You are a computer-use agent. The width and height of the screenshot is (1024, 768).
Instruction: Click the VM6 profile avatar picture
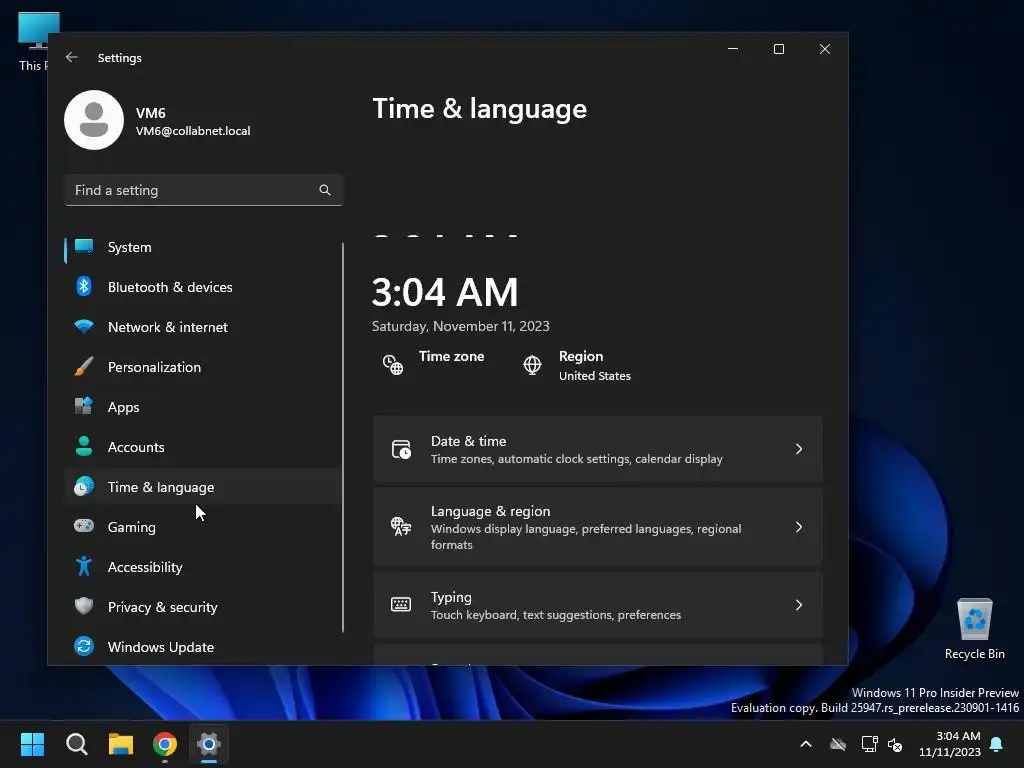click(x=94, y=120)
